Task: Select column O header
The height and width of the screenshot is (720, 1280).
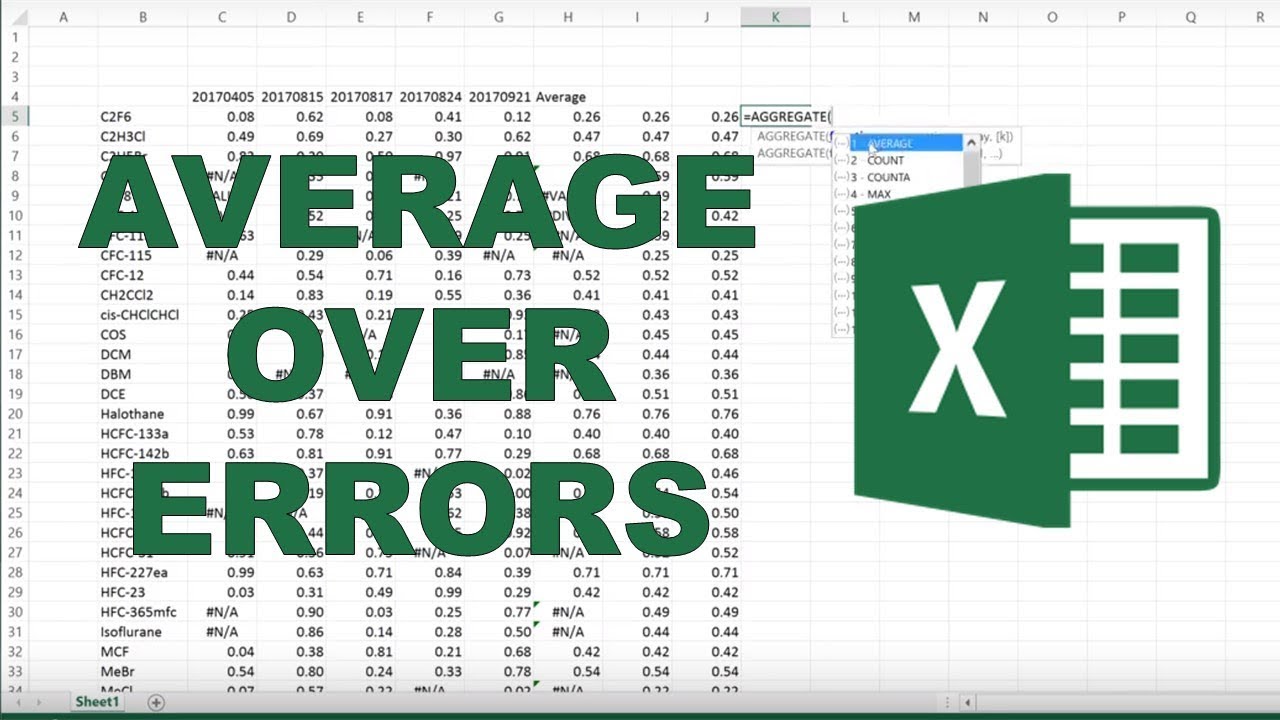Action: tap(1052, 17)
